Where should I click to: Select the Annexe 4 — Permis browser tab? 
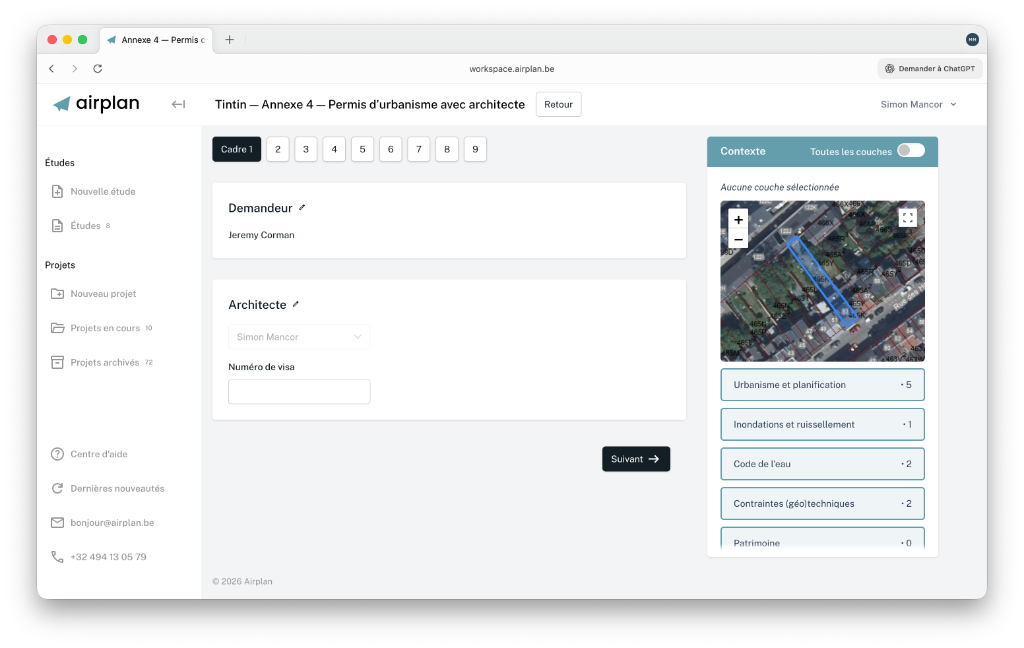[x=157, y=40]
